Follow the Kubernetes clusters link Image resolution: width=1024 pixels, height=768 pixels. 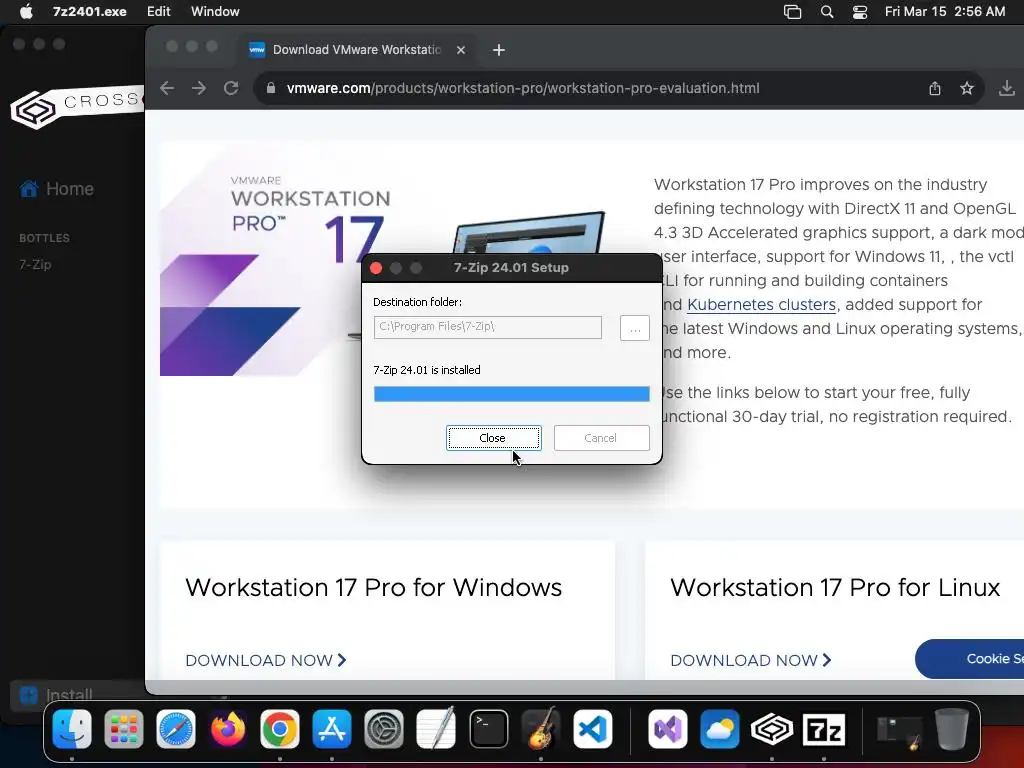point(761,304)
